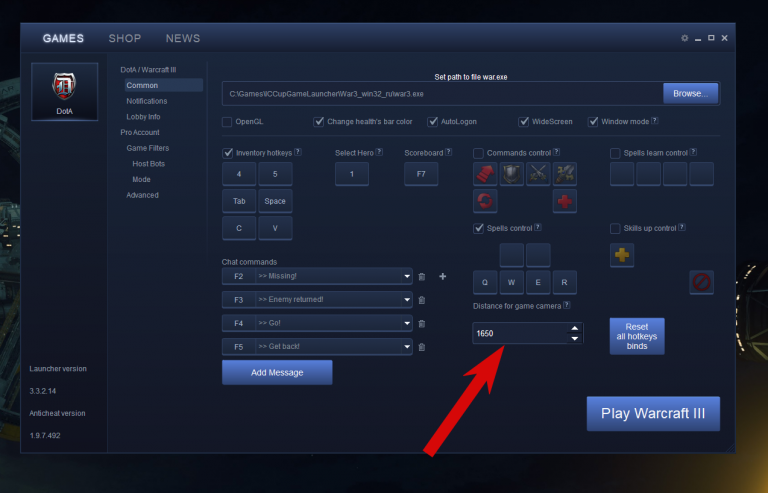Viewport: 768px width, 493px height.
Task: Open help icon for Distance for game camera
Action: pyautogui.click(x=567, y=305)
